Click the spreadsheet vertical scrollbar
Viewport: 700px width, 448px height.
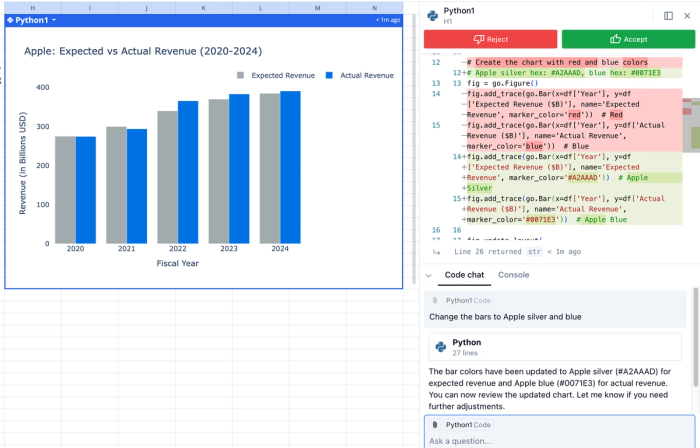[x=414, y=149]
